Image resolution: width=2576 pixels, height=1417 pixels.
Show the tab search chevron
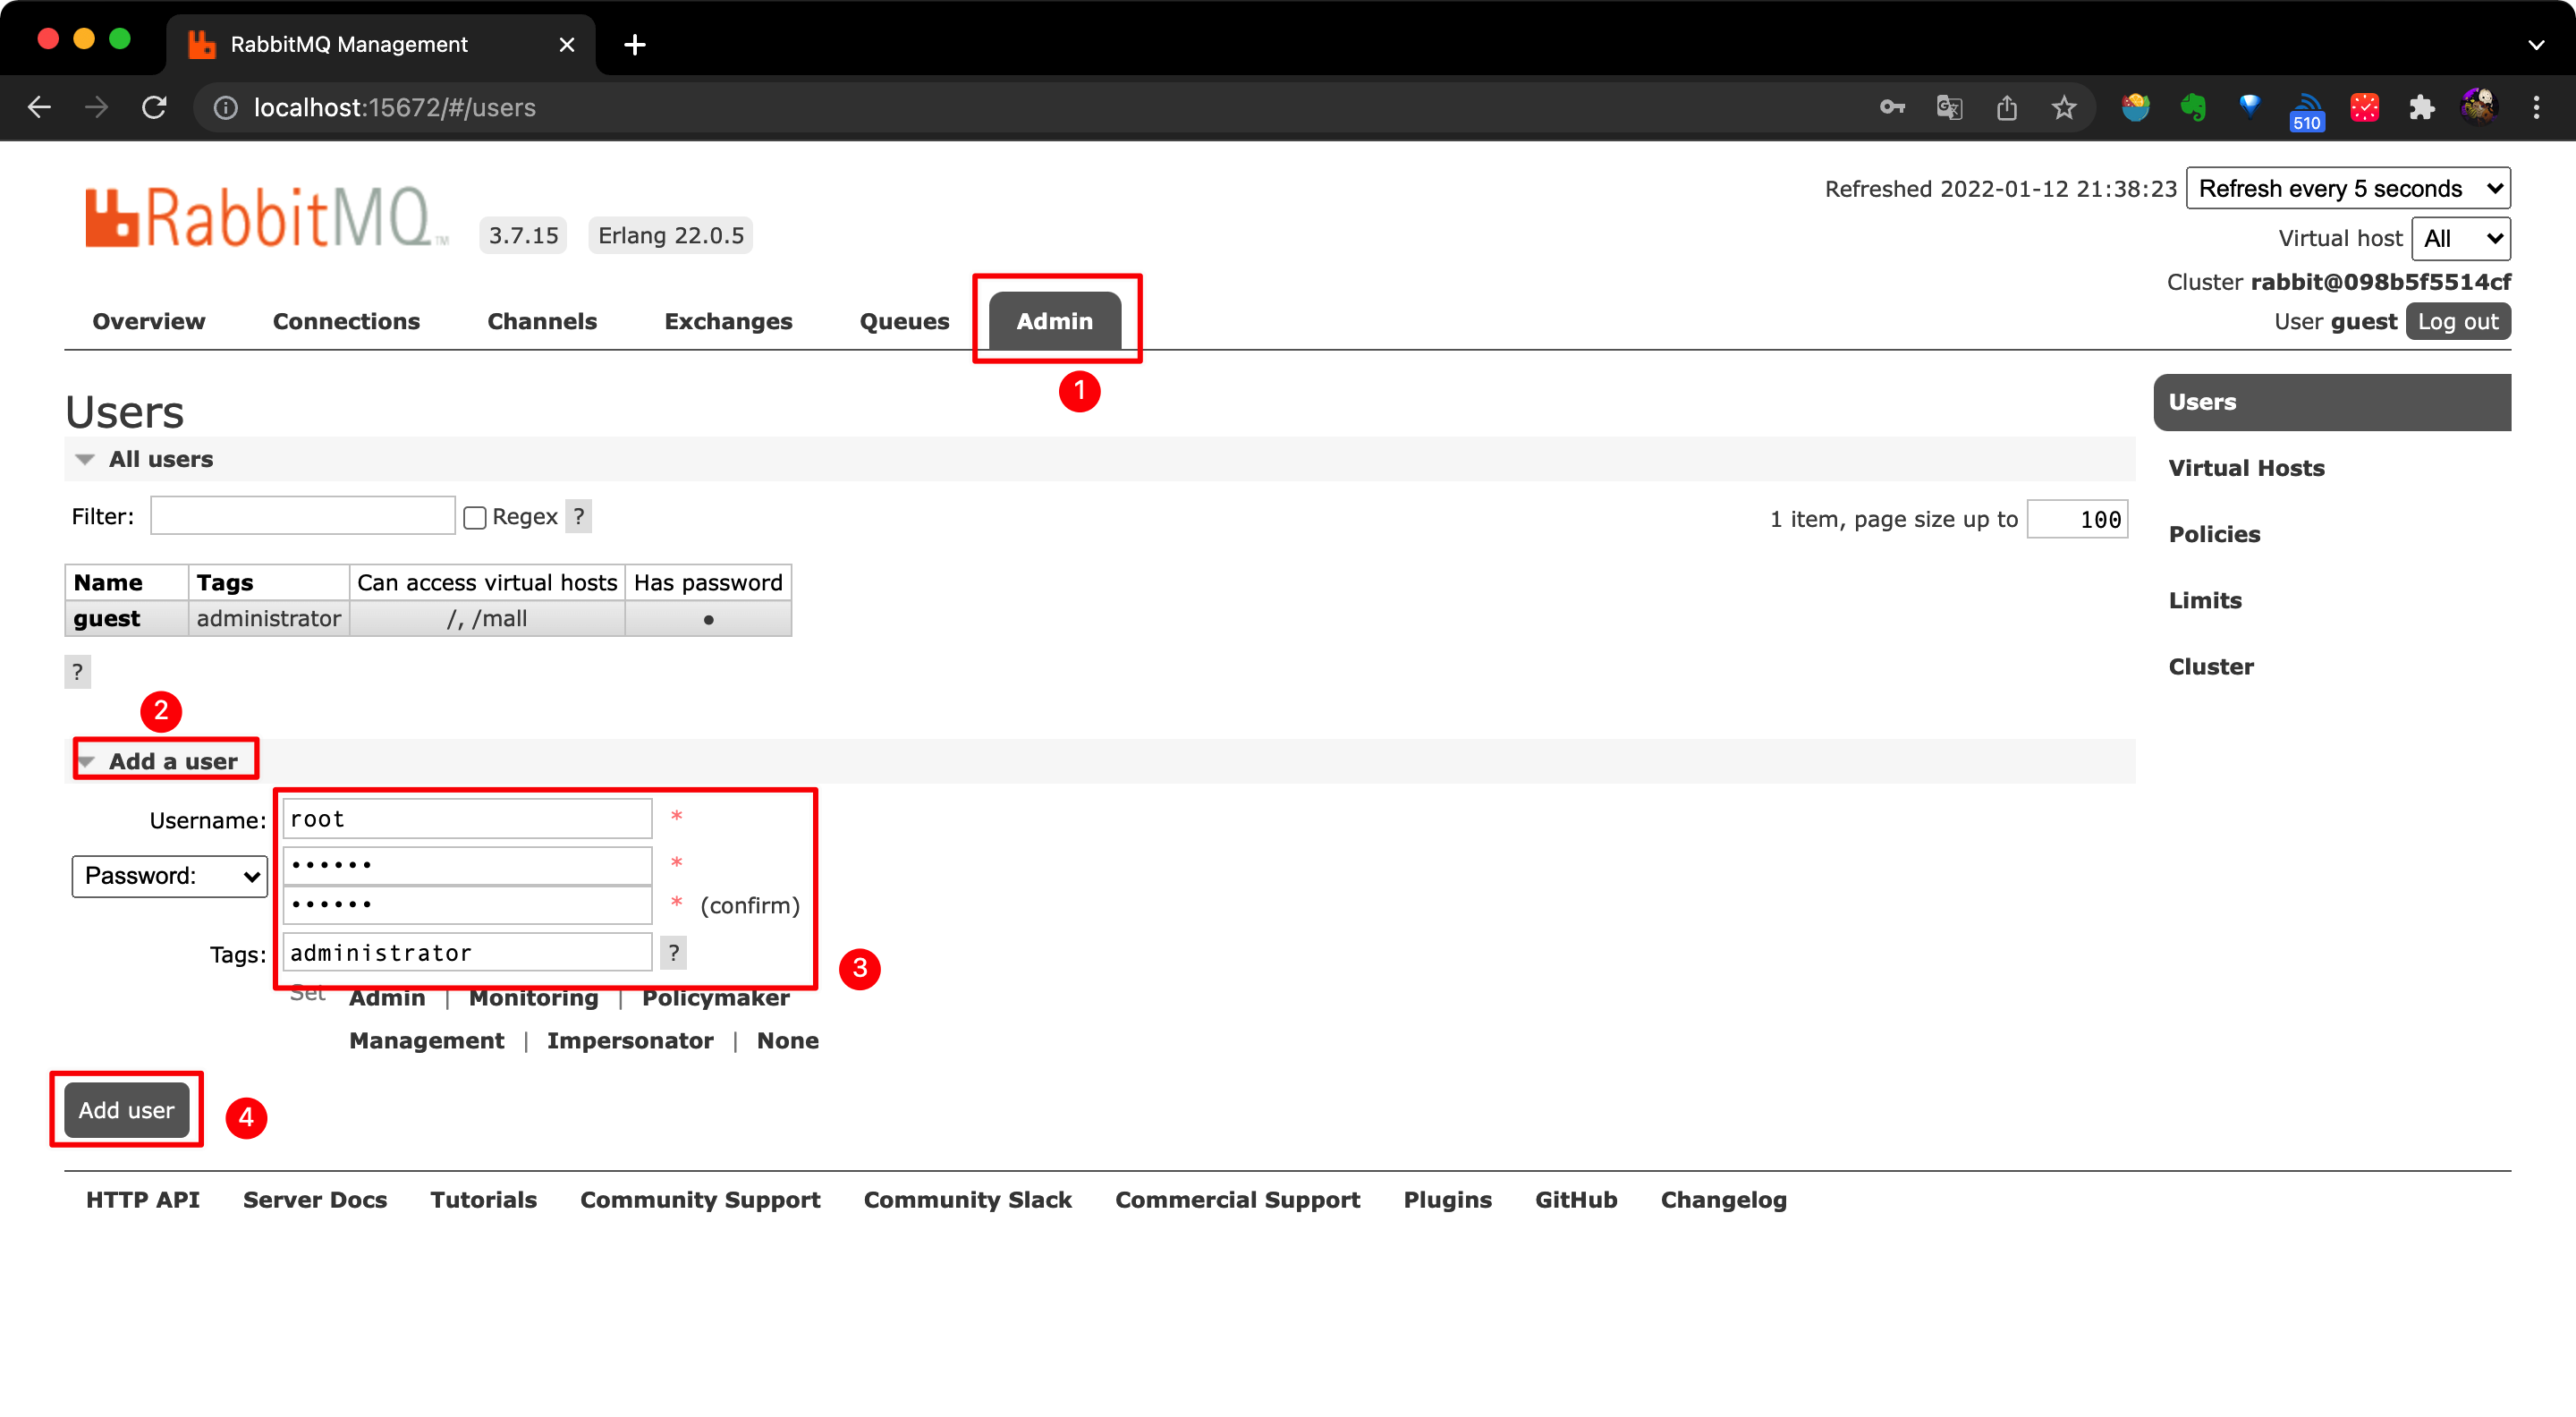coord(2536,44)
